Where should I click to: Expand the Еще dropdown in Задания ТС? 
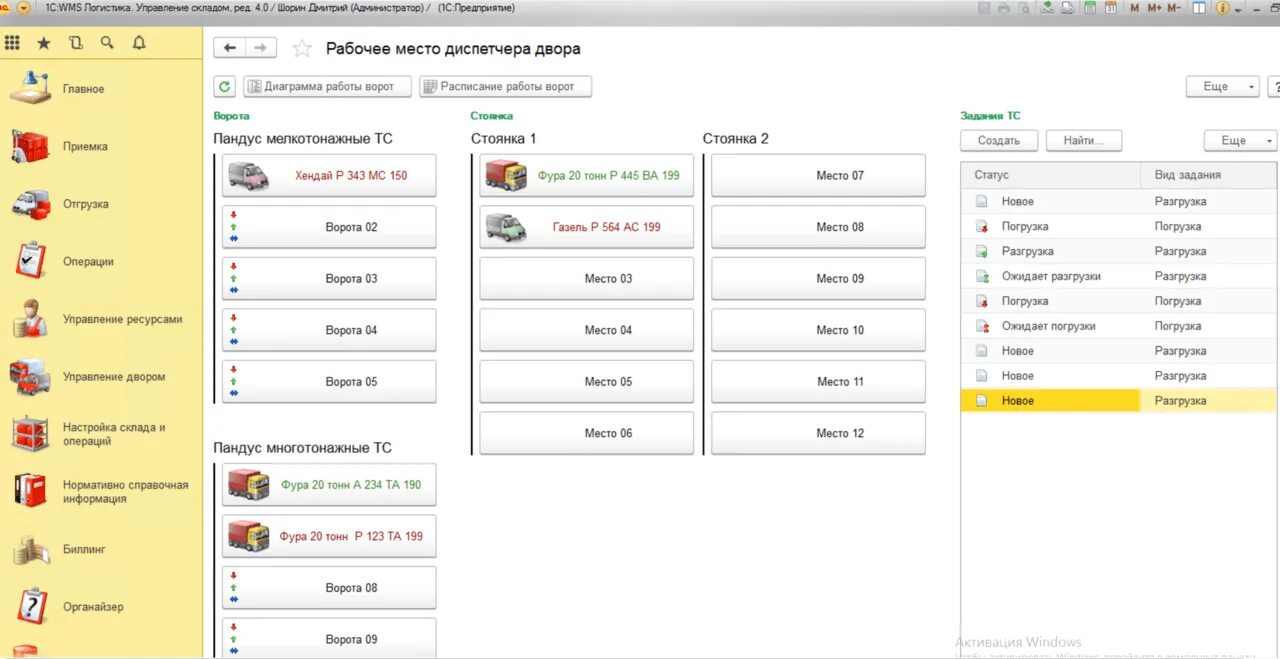click(1240, 141)
